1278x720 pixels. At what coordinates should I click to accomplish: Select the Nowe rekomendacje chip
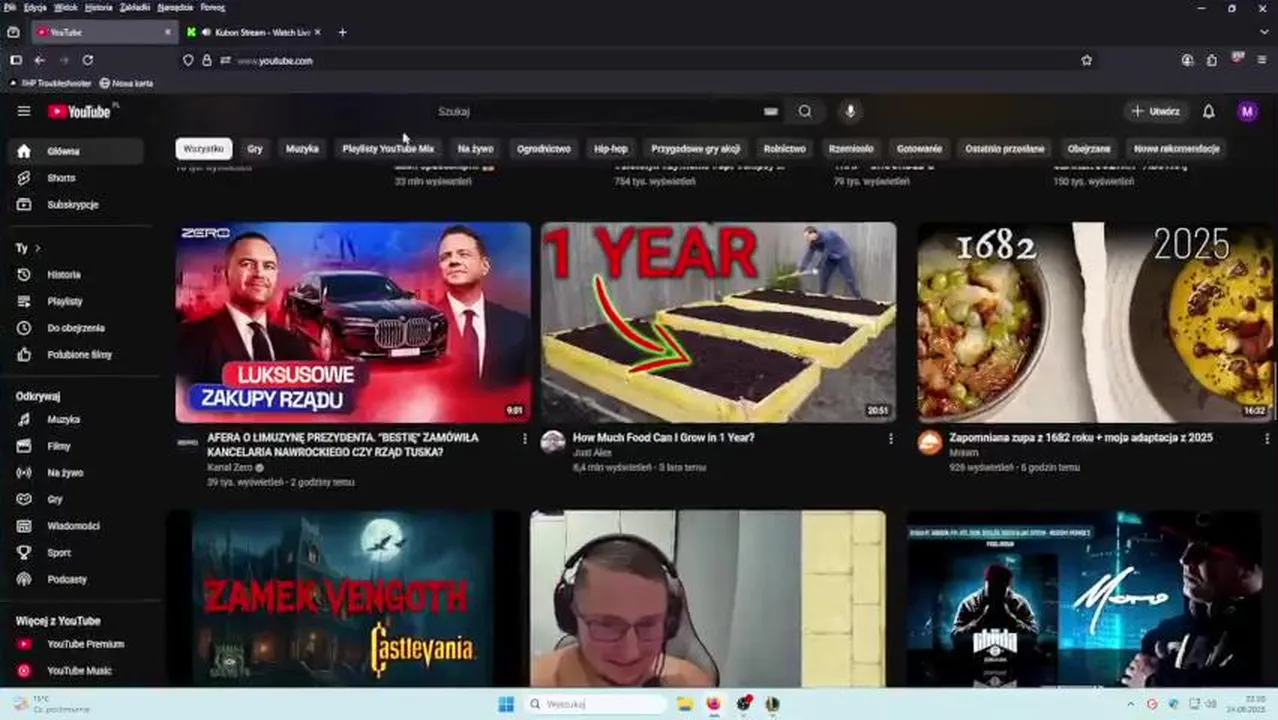tap(1176, 148)
